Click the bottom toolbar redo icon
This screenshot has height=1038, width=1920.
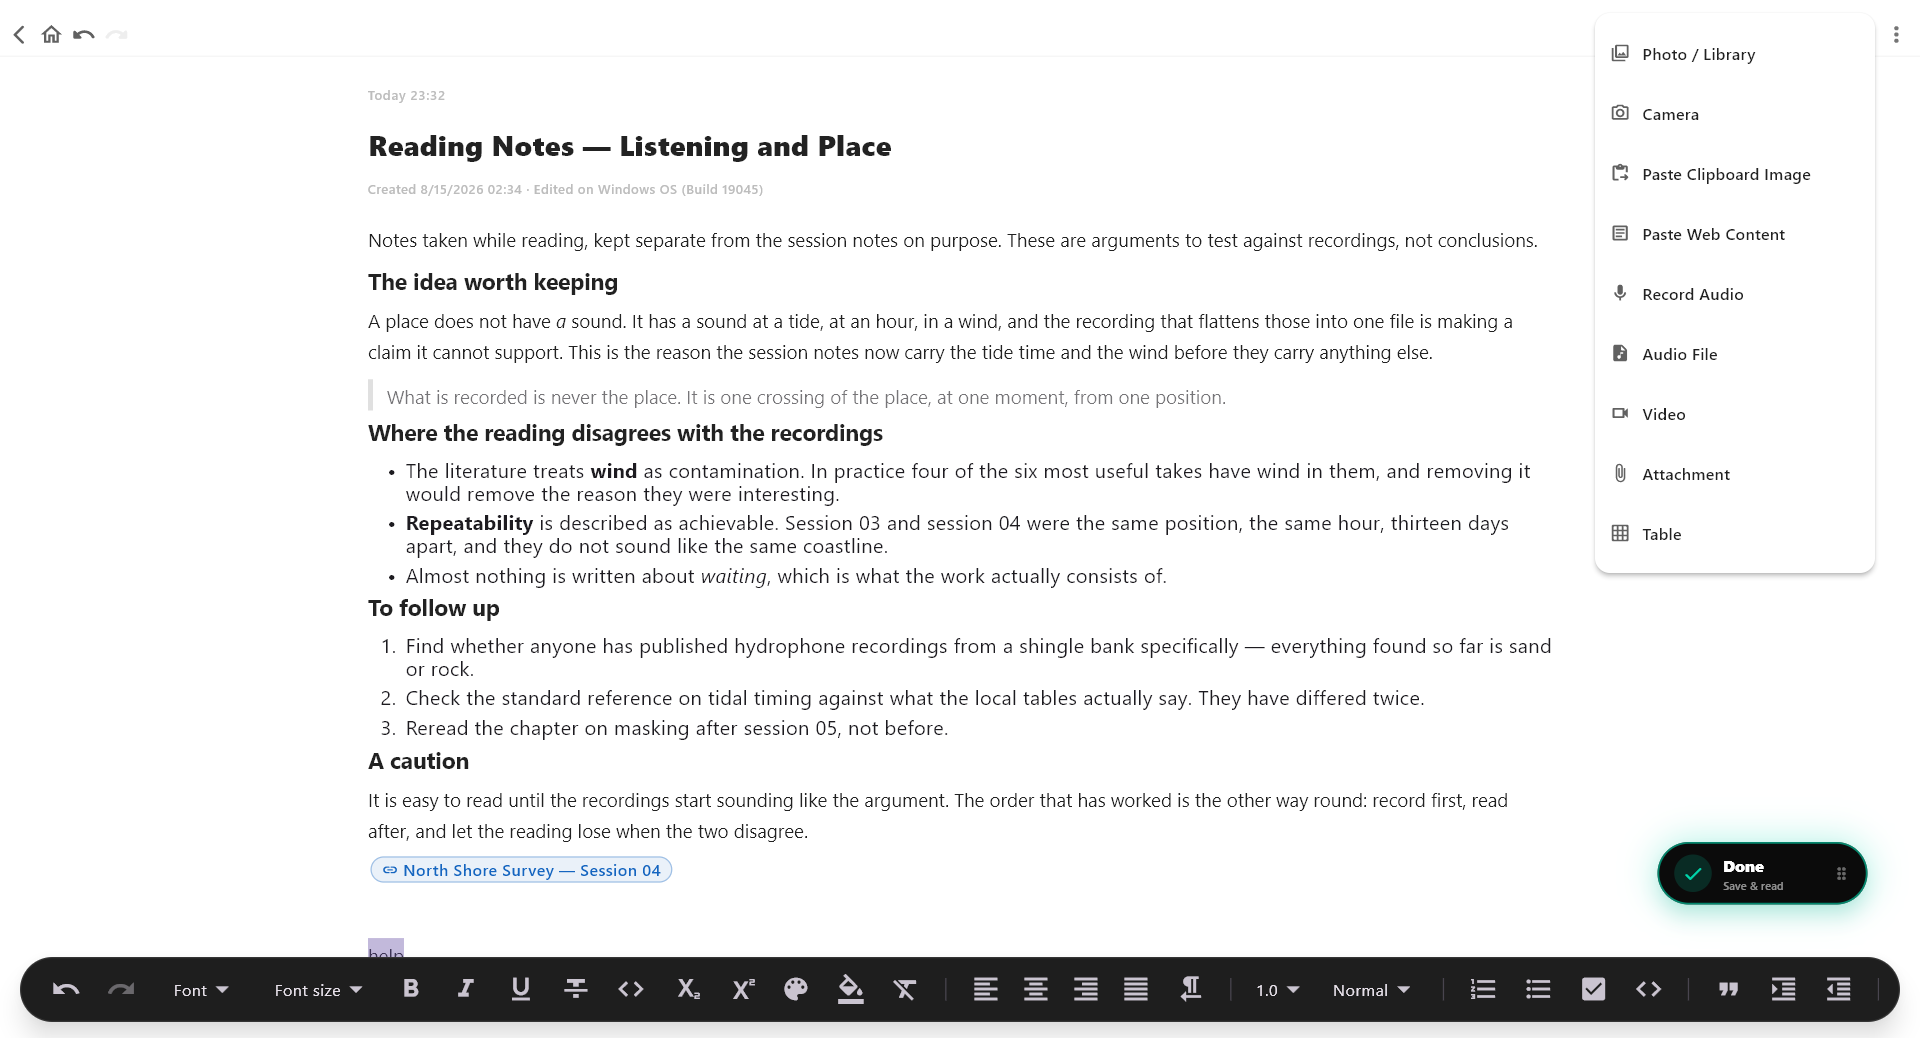pos(121,990)
